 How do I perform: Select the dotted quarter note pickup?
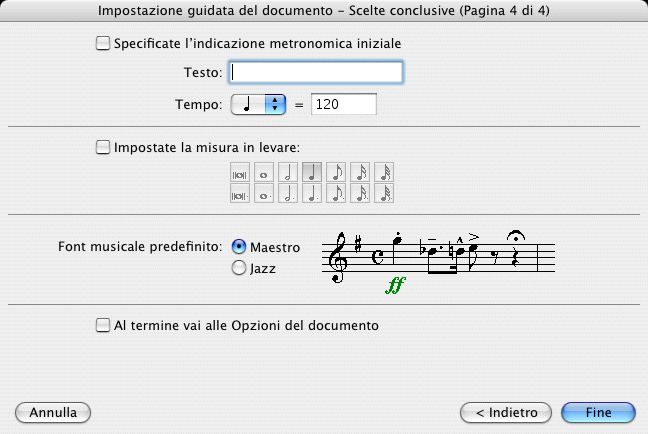tap(312, 193)
